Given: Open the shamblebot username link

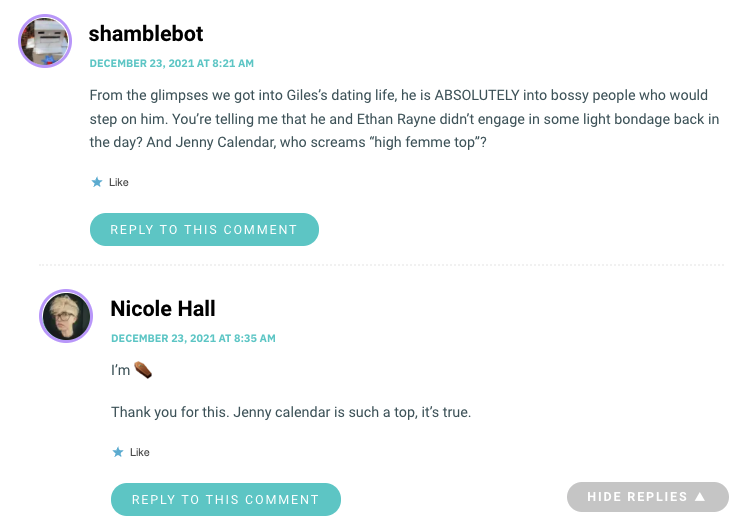Looking at the screenshot, I should tap(146, 34).
